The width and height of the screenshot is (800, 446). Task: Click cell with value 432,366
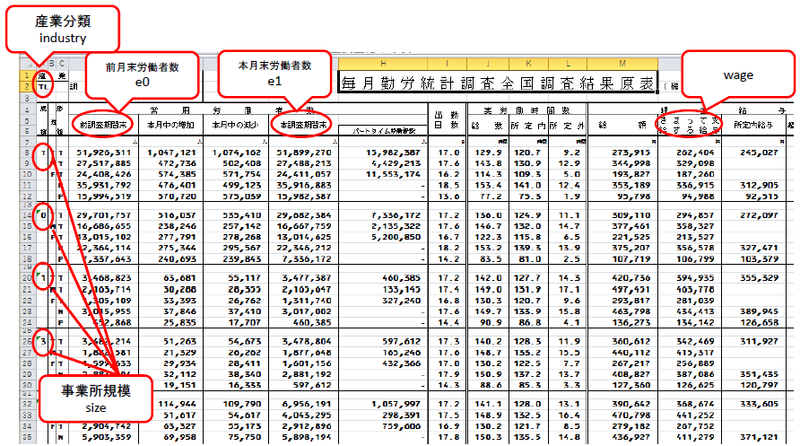[401, 363]
